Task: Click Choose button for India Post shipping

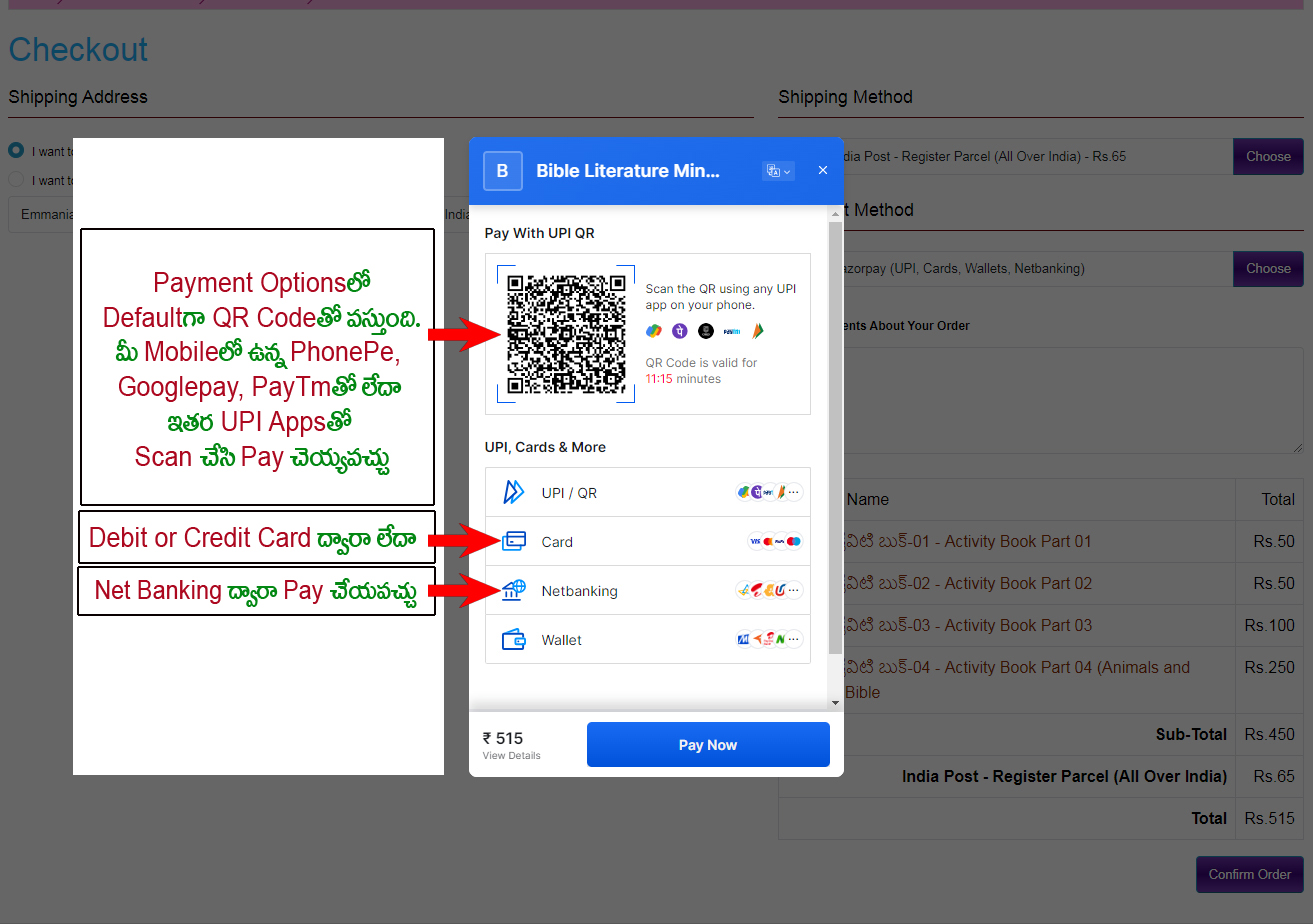Action: [x=1268, y=156]
